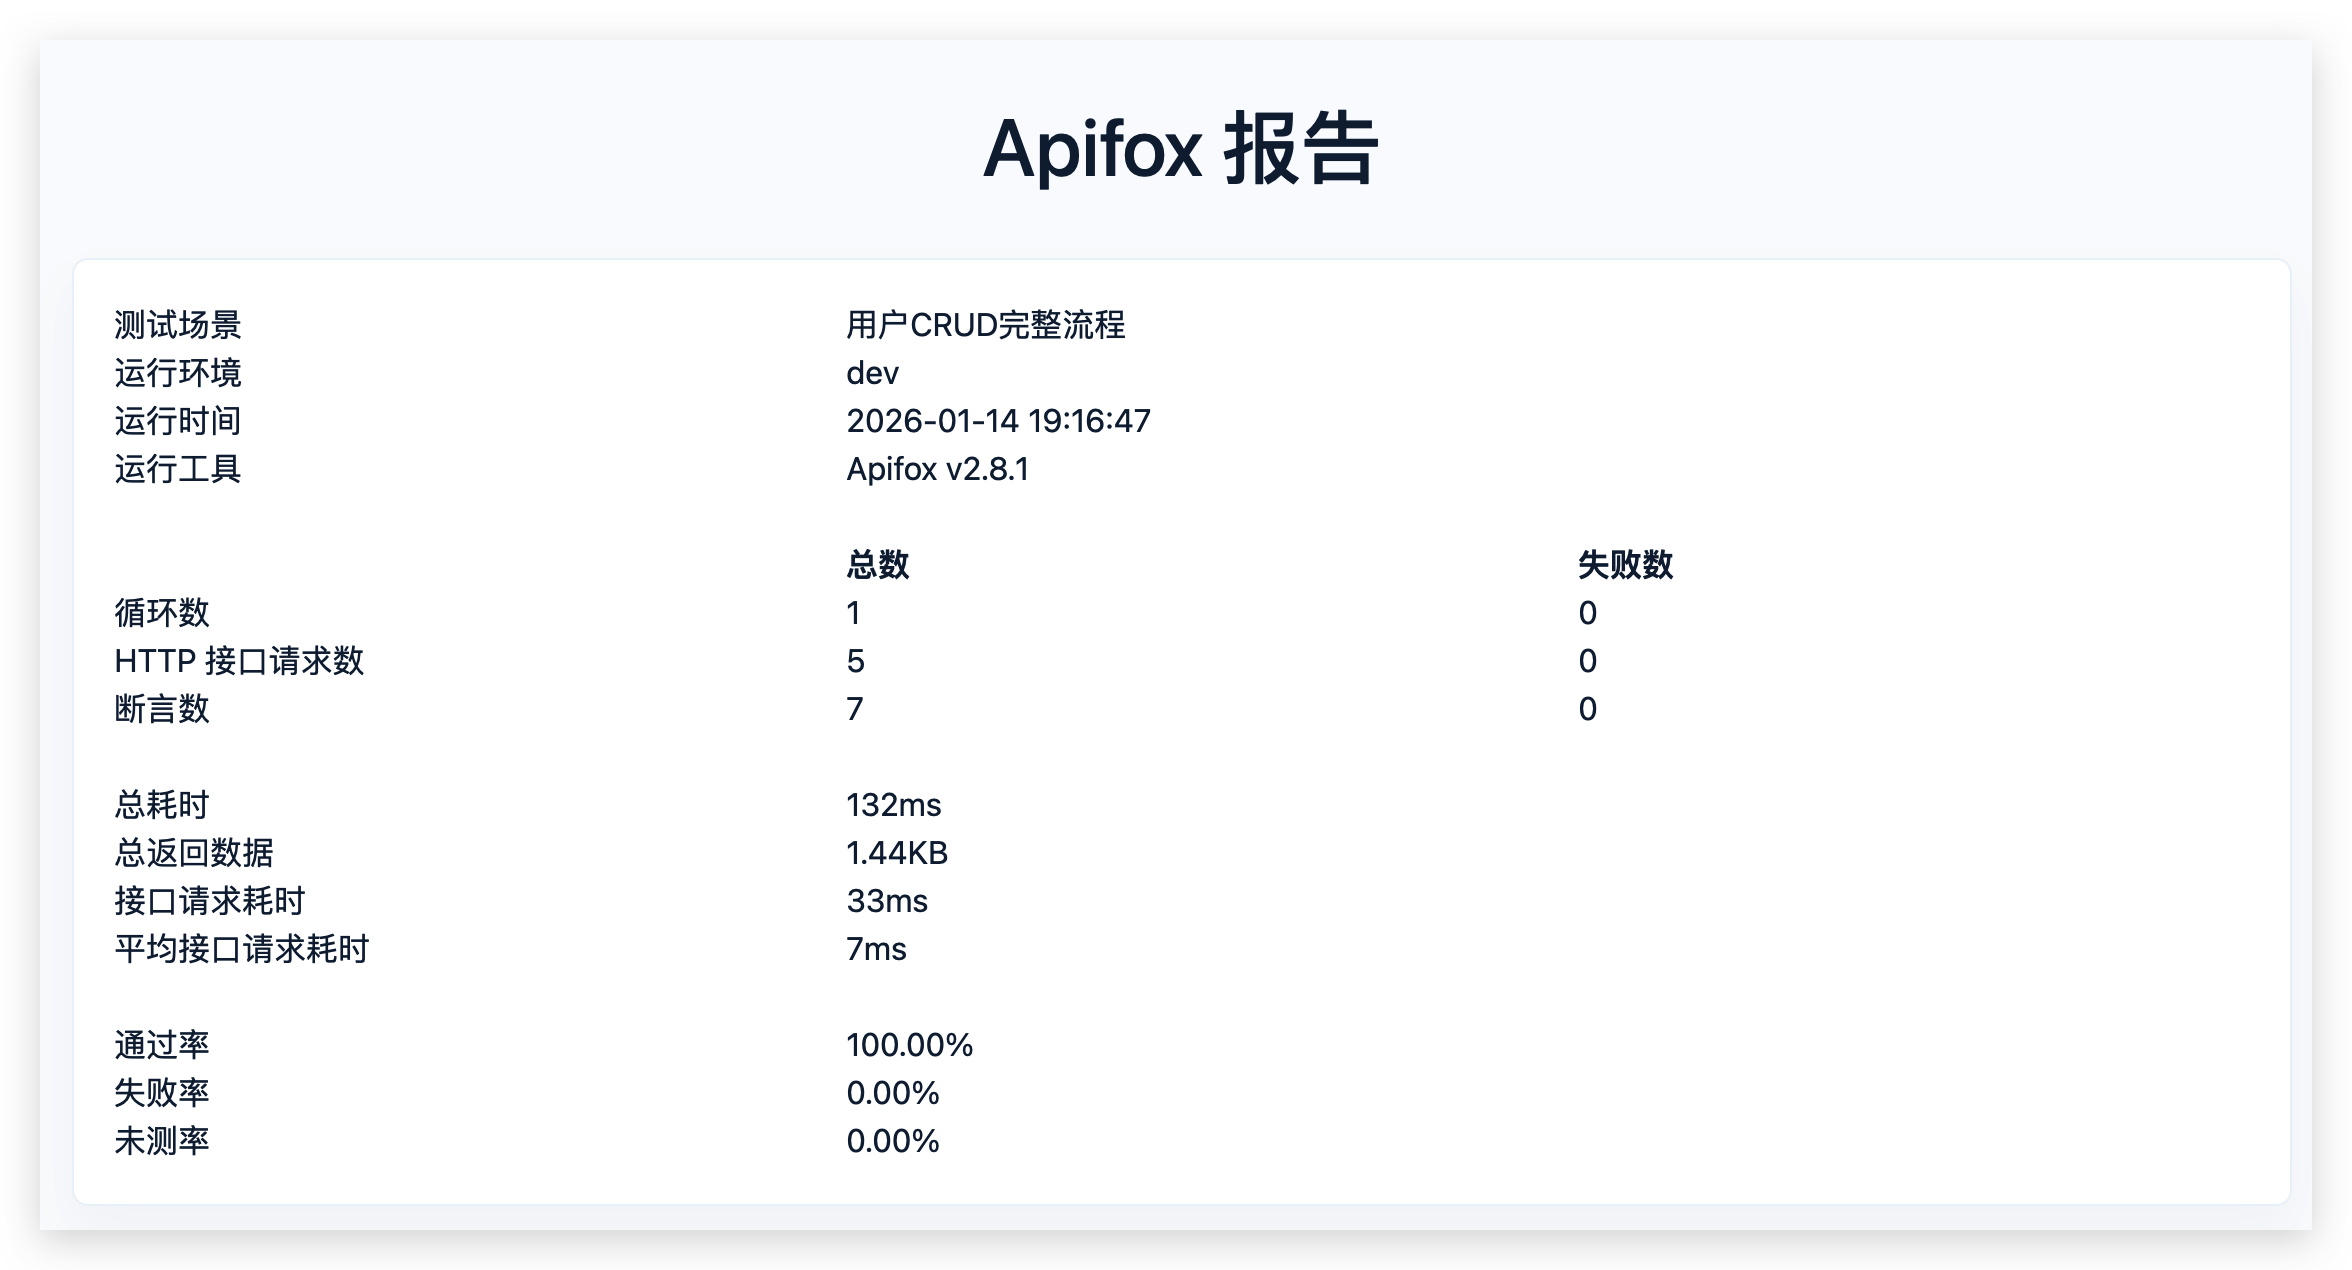Image resolution: width=2352 pixels, height=1270 pixels.
Task: Click the 总耗时 value 132ms
Action: click(893, 805)
